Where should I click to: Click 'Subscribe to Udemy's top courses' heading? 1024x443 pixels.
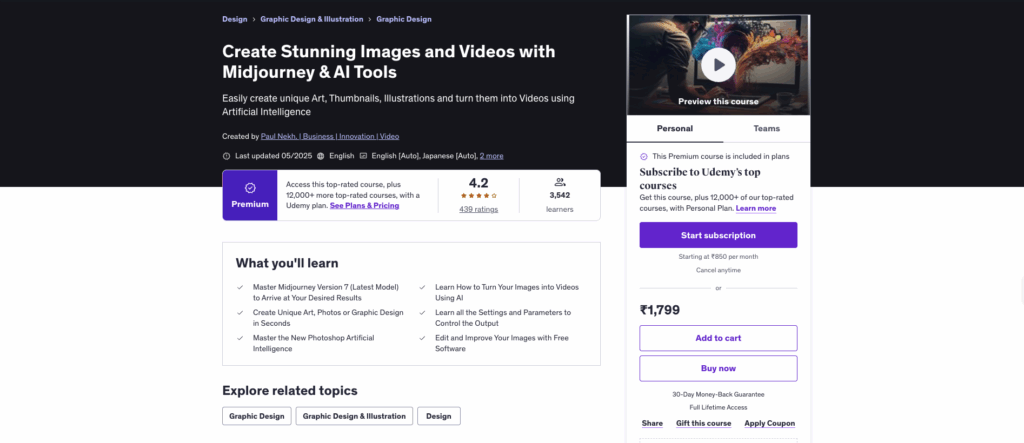tap(699, 179)
